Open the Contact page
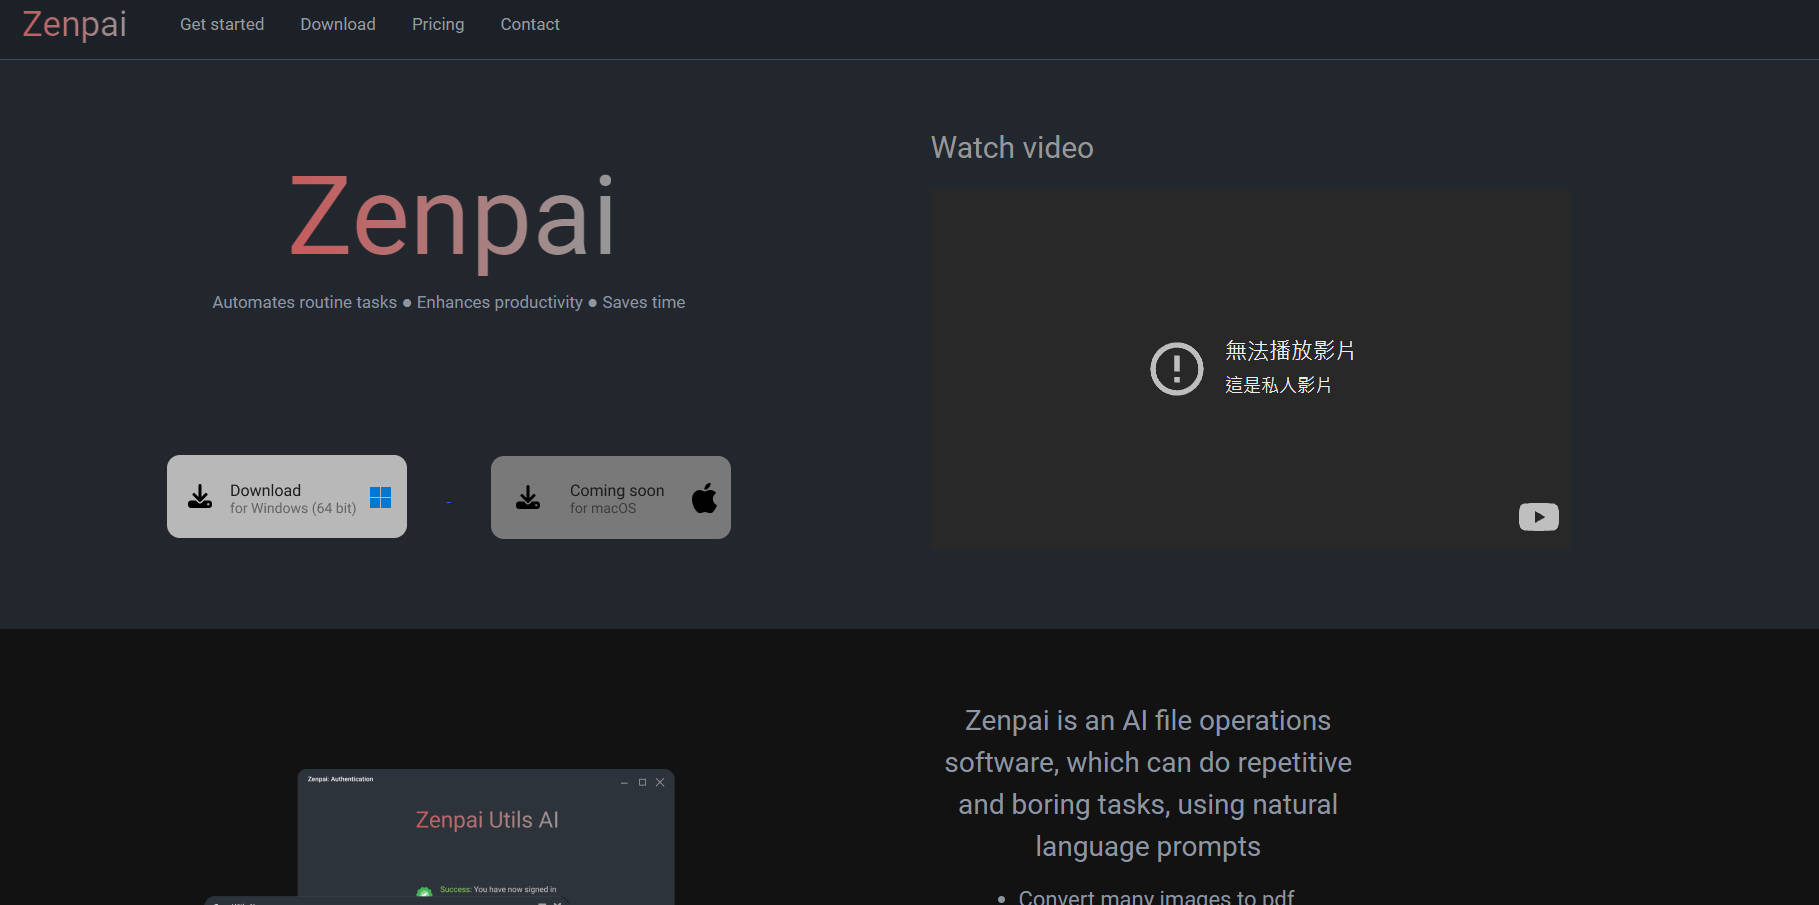 [x=529, y=24]
